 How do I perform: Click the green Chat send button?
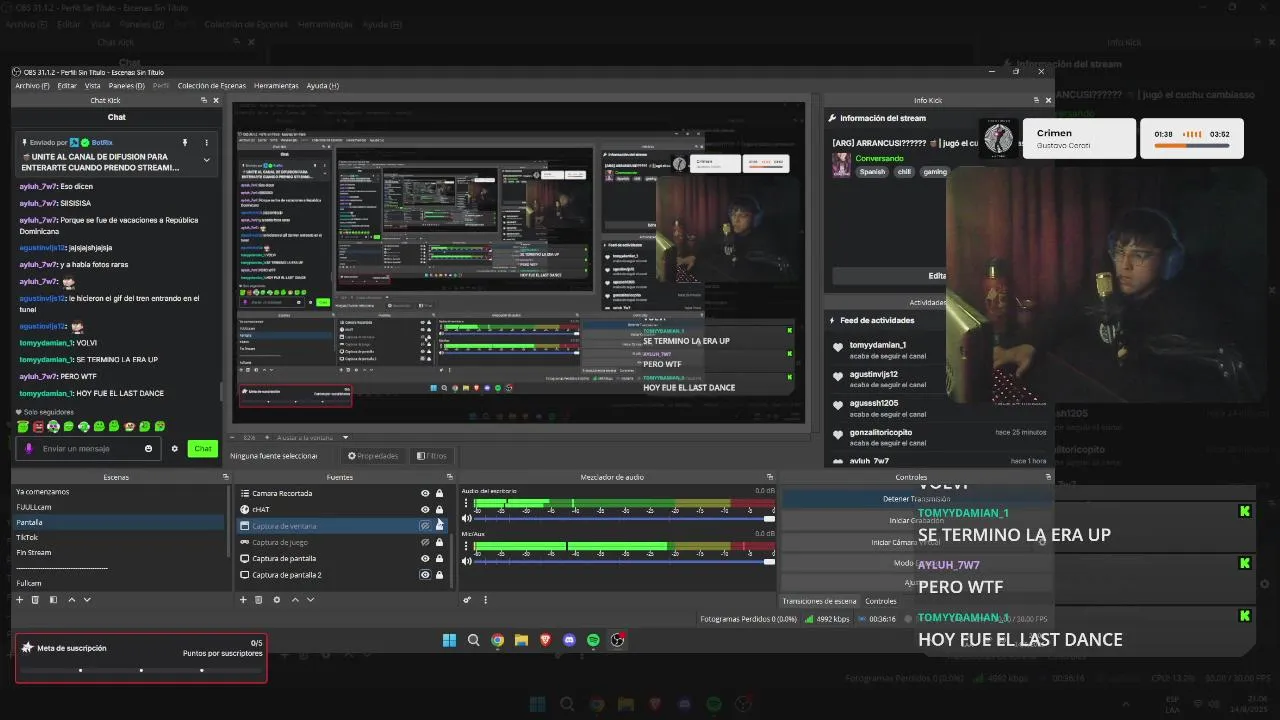(203, 448)
